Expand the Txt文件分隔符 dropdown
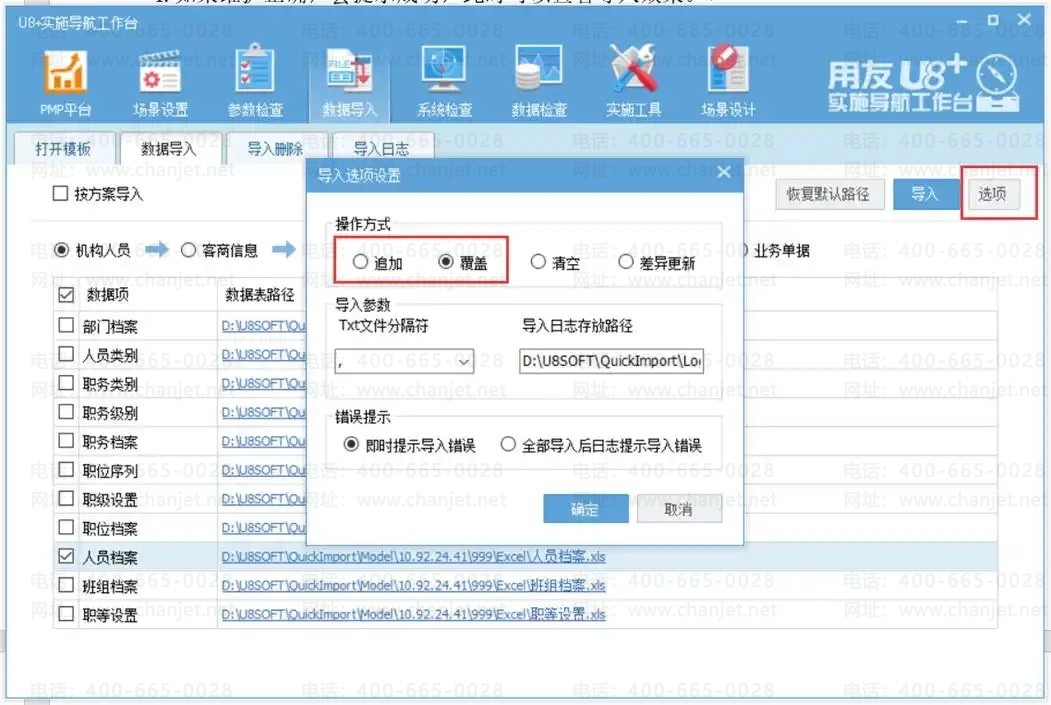Screen dimensions: 1051x705 tap(464, 362)
